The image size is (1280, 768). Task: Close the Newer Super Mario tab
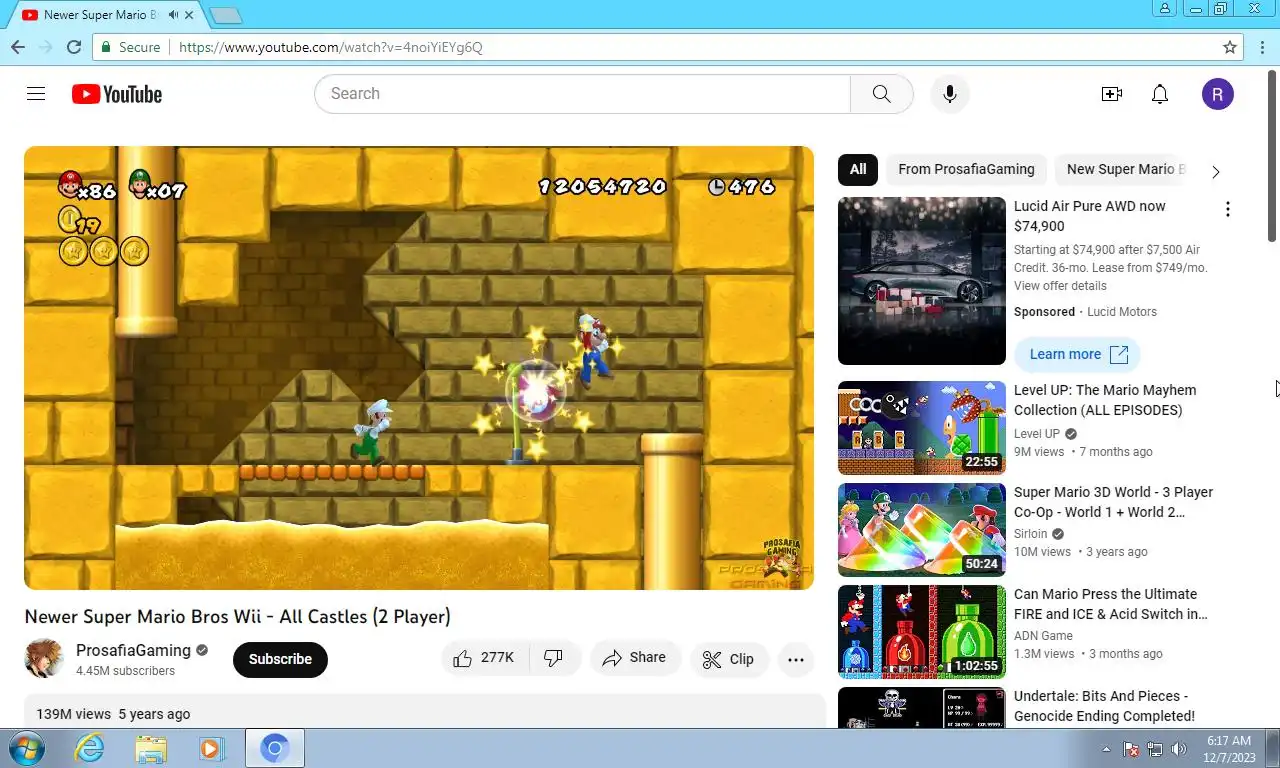tap(189, 15)
